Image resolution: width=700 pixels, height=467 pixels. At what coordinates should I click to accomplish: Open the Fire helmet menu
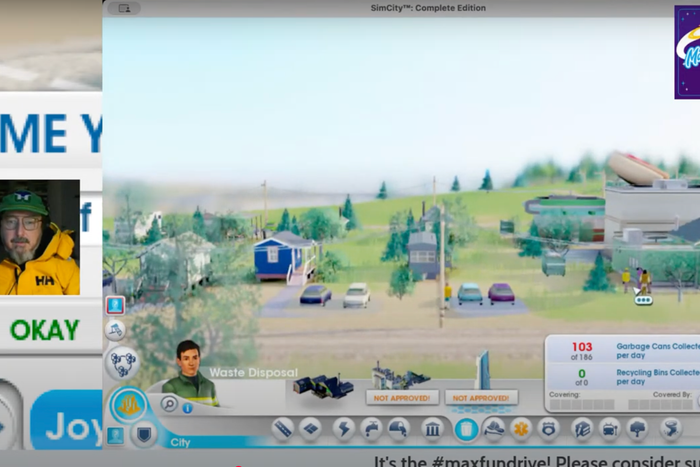pyautogui.click(x=494, y=429)
